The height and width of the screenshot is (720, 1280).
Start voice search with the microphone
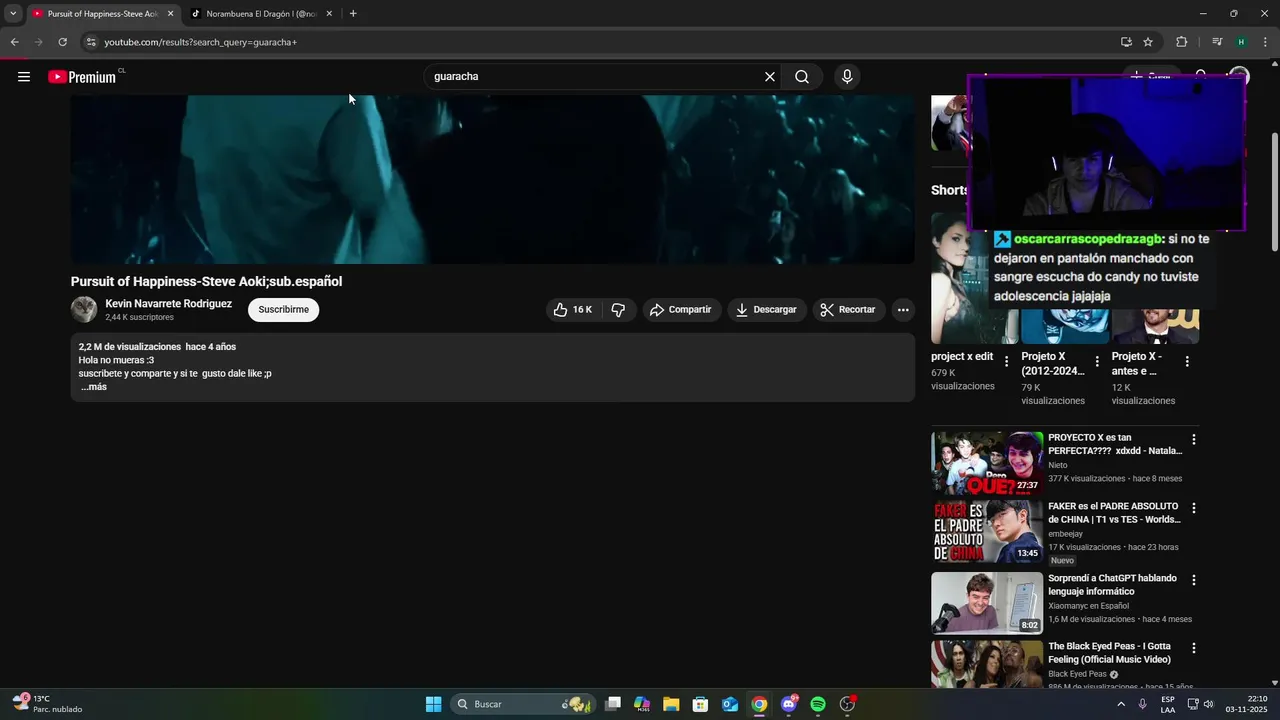coord(847,77)
